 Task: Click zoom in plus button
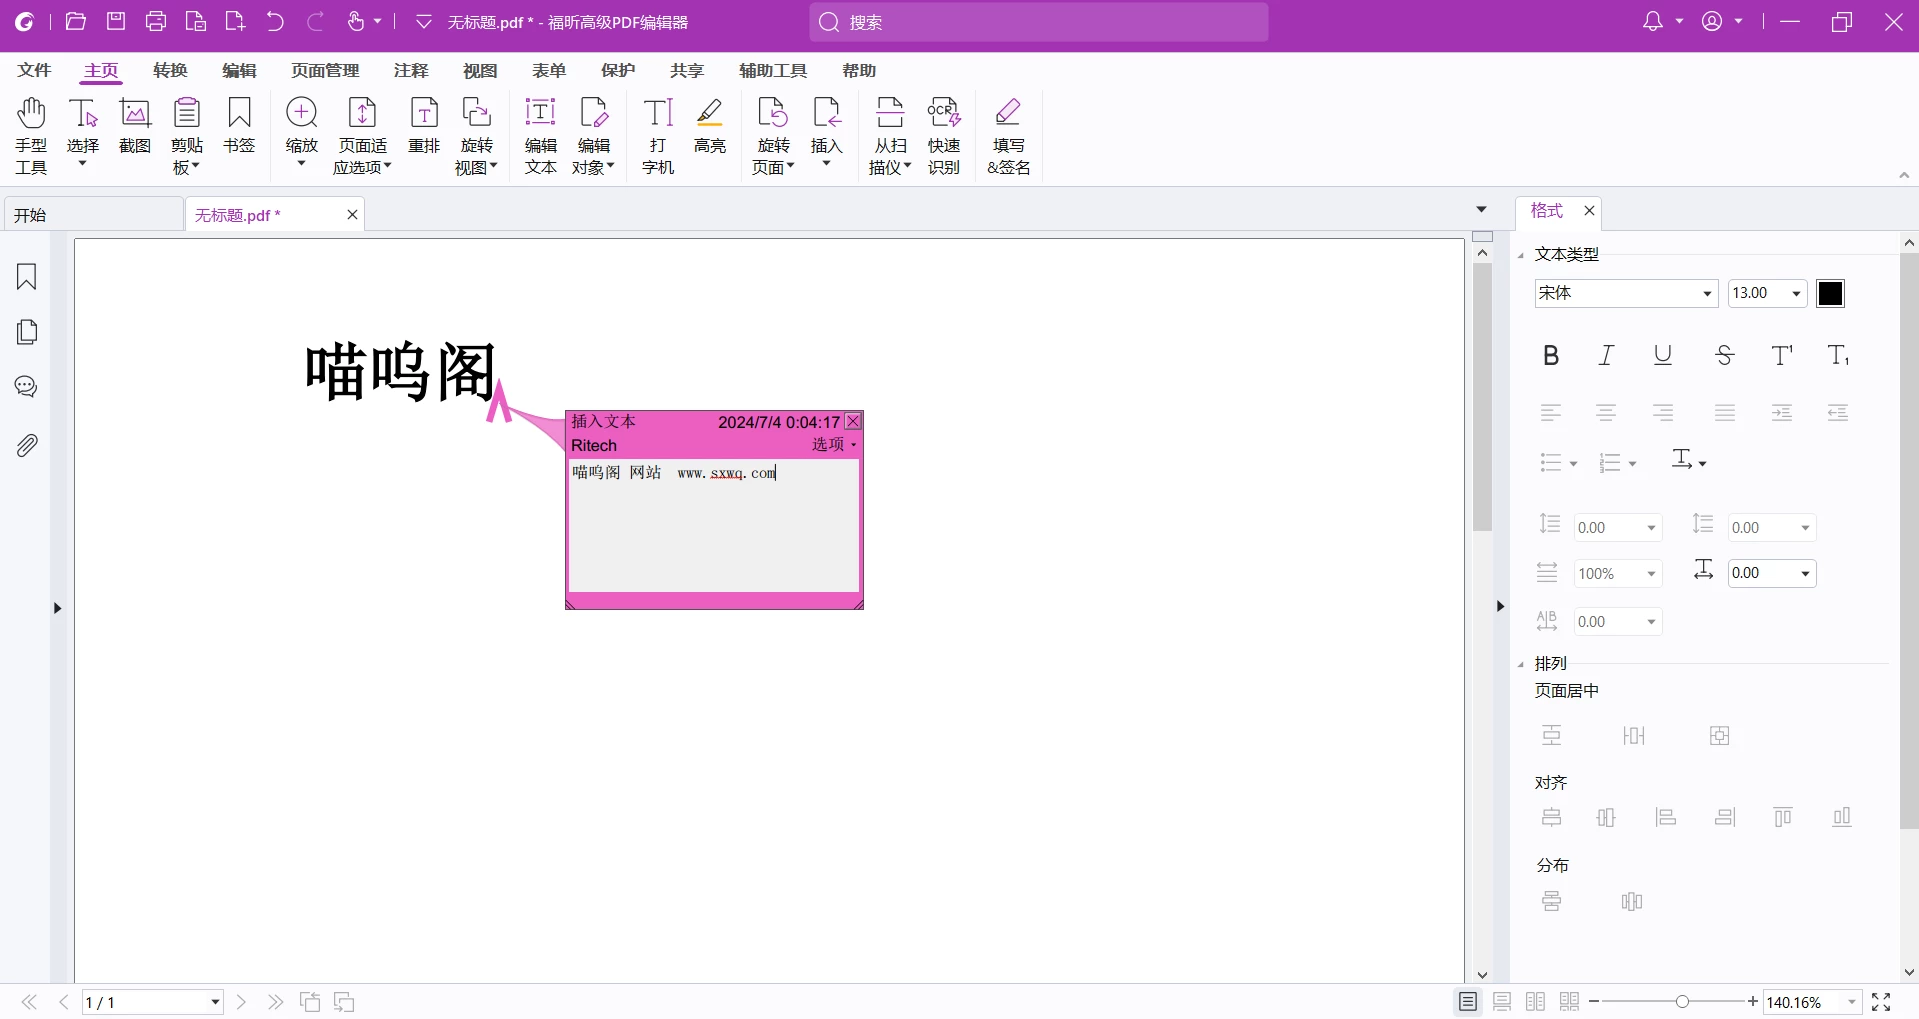pos(1753,1001)
